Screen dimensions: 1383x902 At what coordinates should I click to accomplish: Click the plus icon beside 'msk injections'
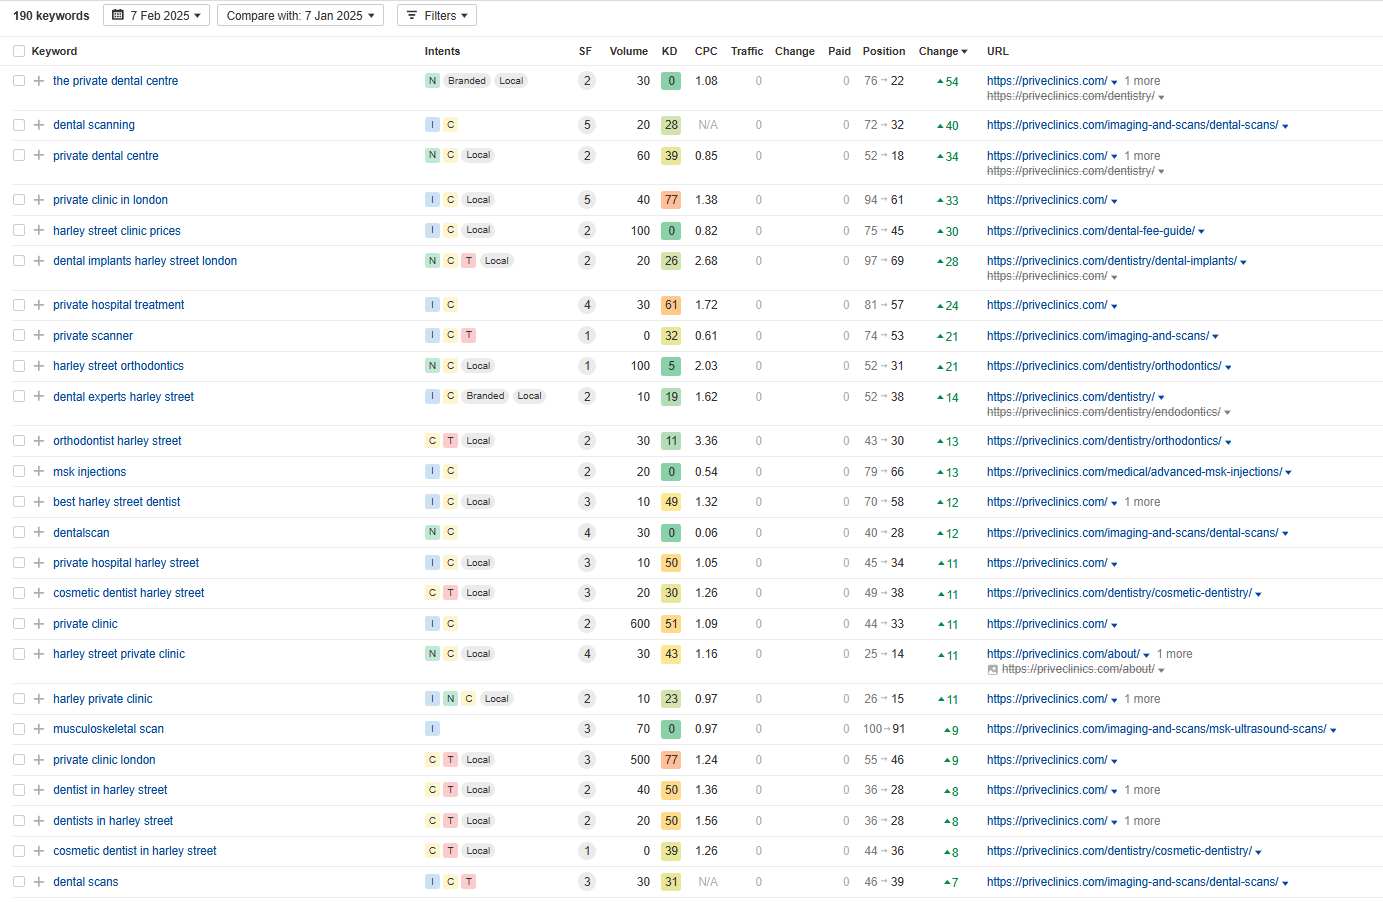pos(38,472)
